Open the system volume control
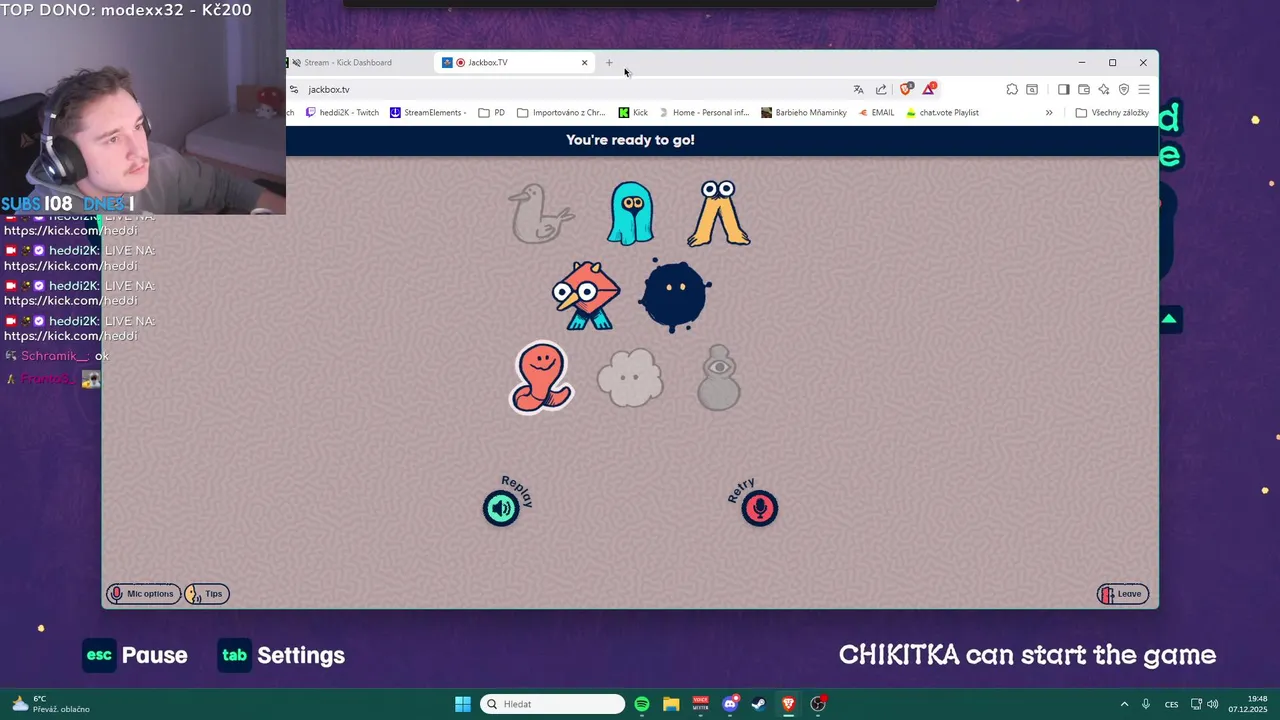The width and height of the screenshot is (1280, 720). [1212, 704]
